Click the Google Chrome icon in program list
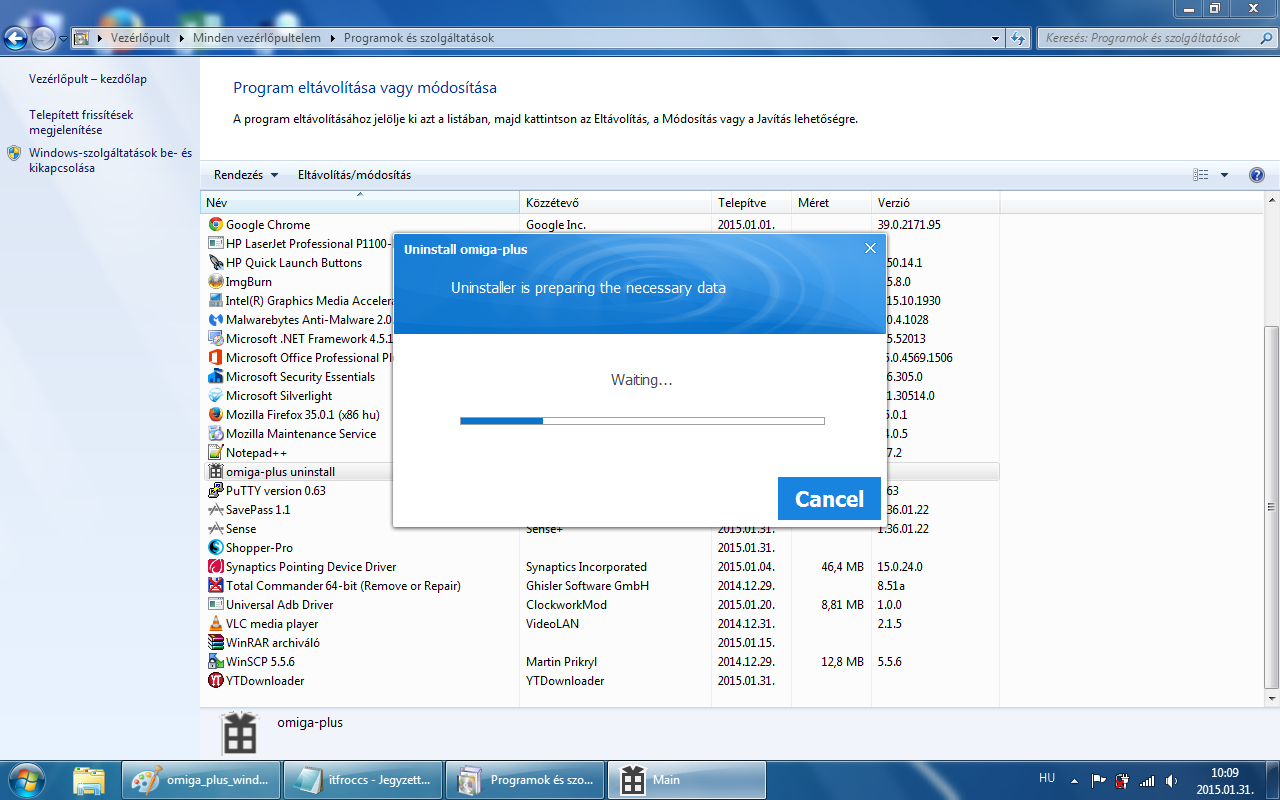1280x800 pixels. [215, 225]
